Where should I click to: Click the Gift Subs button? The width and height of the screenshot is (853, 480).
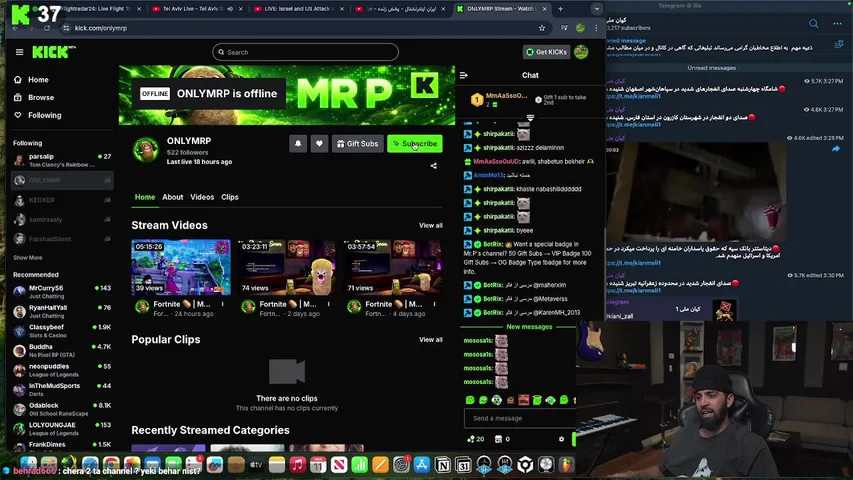(357, 144)
